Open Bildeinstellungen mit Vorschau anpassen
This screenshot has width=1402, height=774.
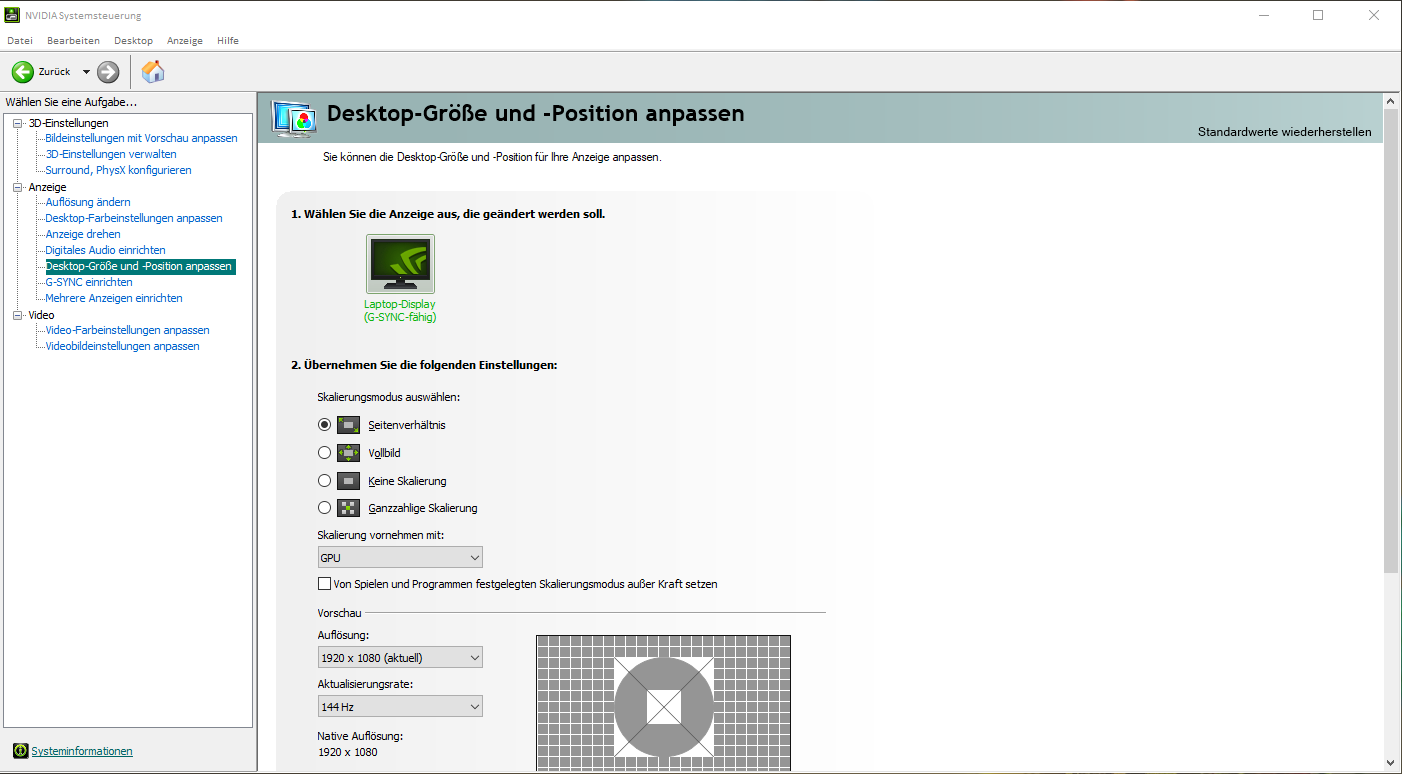coord(142,138)
